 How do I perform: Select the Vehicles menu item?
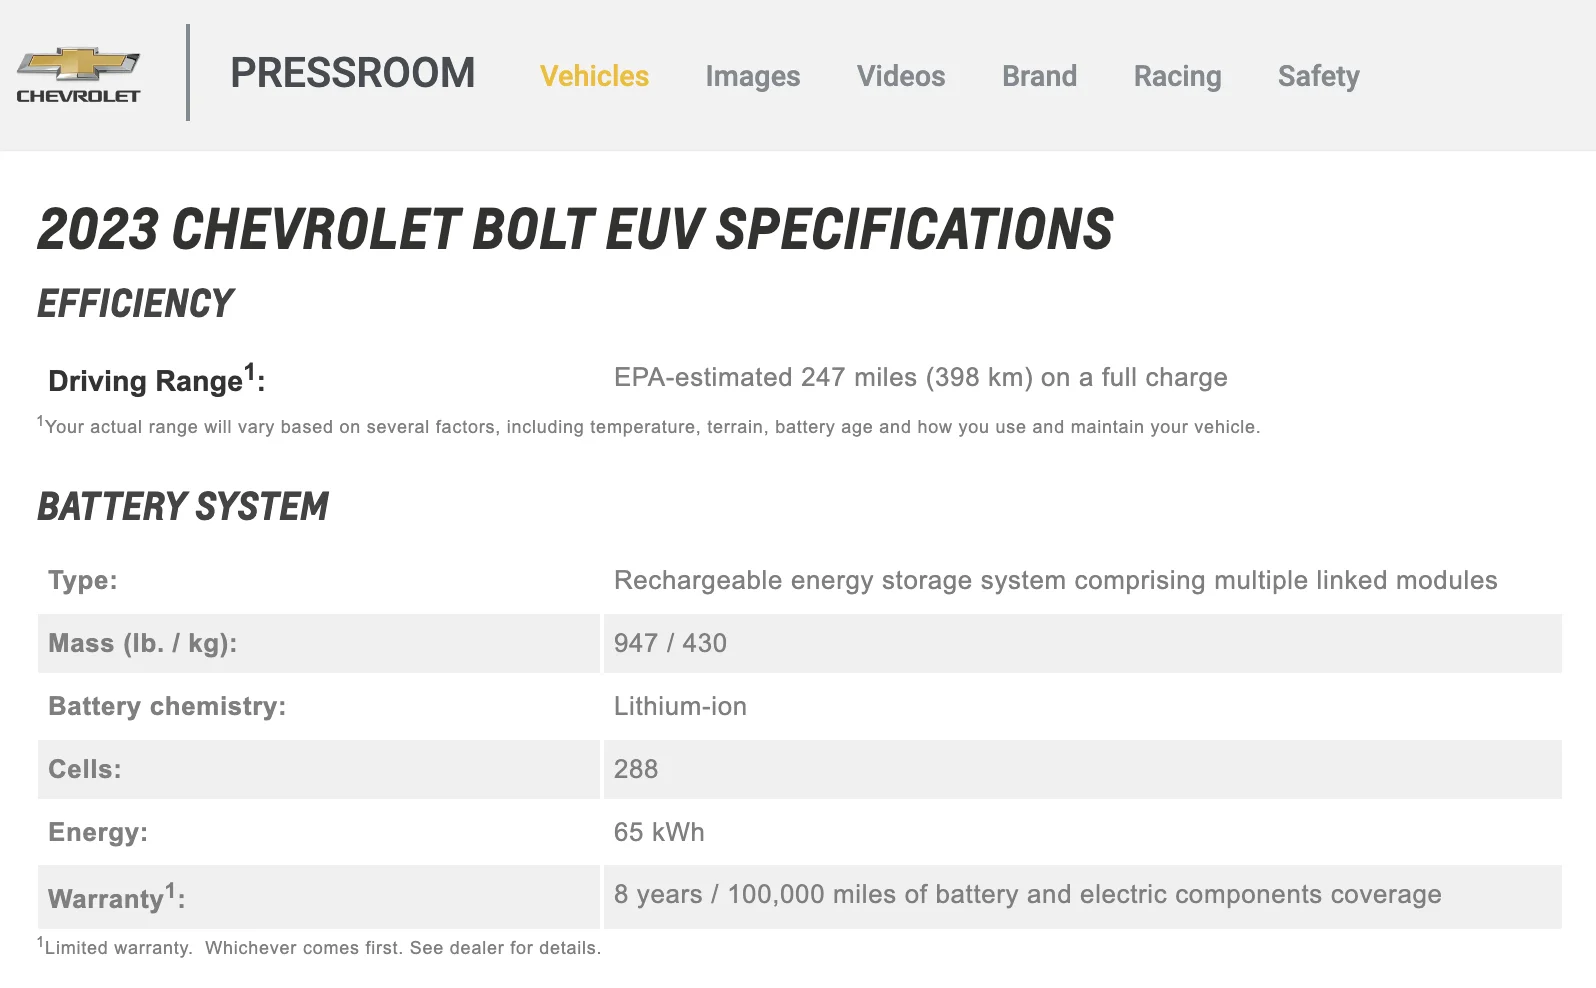coord(594,76)
